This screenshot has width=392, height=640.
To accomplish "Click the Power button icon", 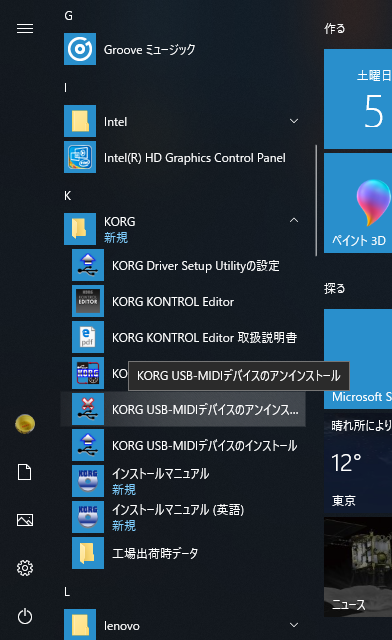I will [25, 616].
